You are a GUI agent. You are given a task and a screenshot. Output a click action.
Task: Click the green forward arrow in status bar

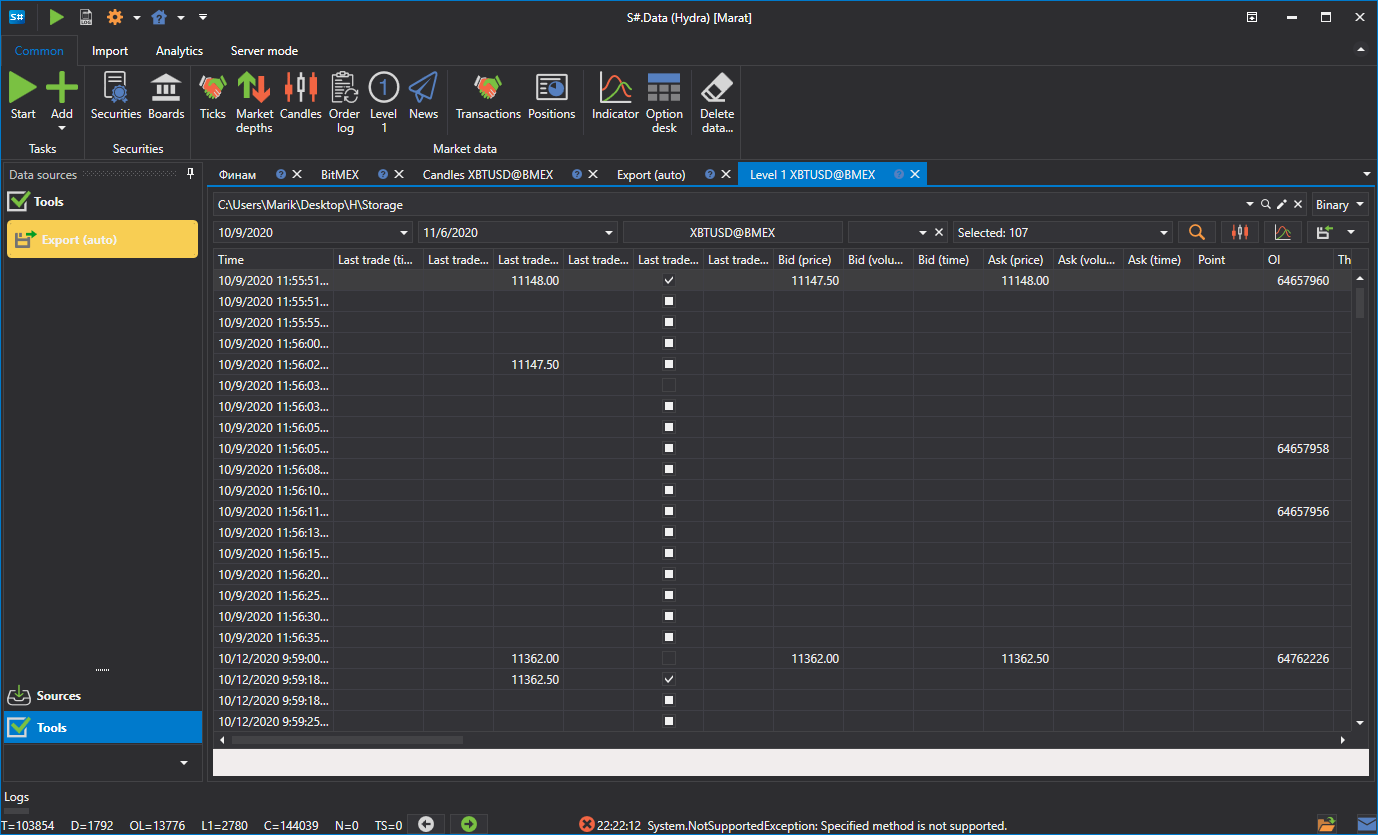(x=469, y=824)
